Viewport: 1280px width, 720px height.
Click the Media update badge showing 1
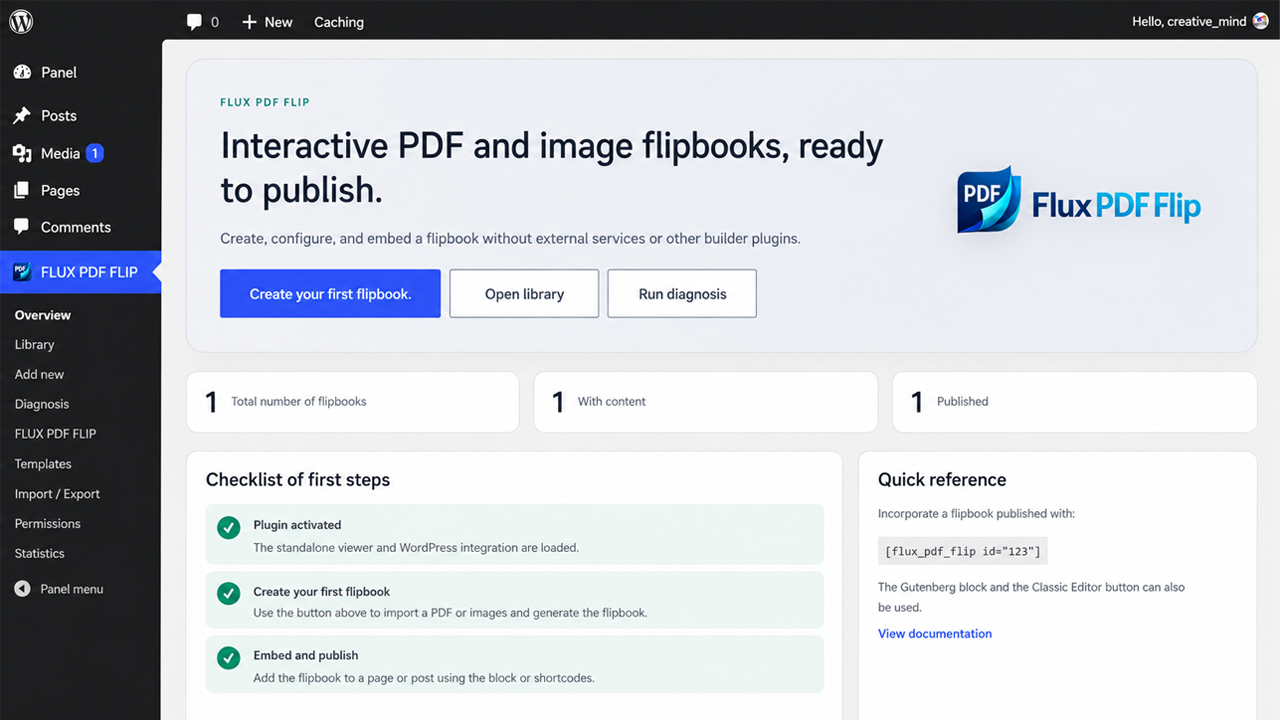pos(95,153)
